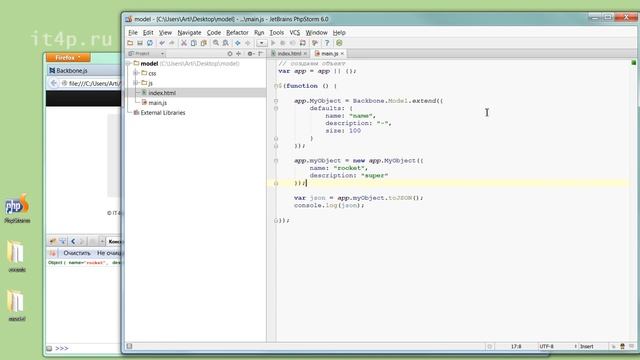Click the inspector man icon in status bar
The image size is (640, 360).
(x=622, y=347)
